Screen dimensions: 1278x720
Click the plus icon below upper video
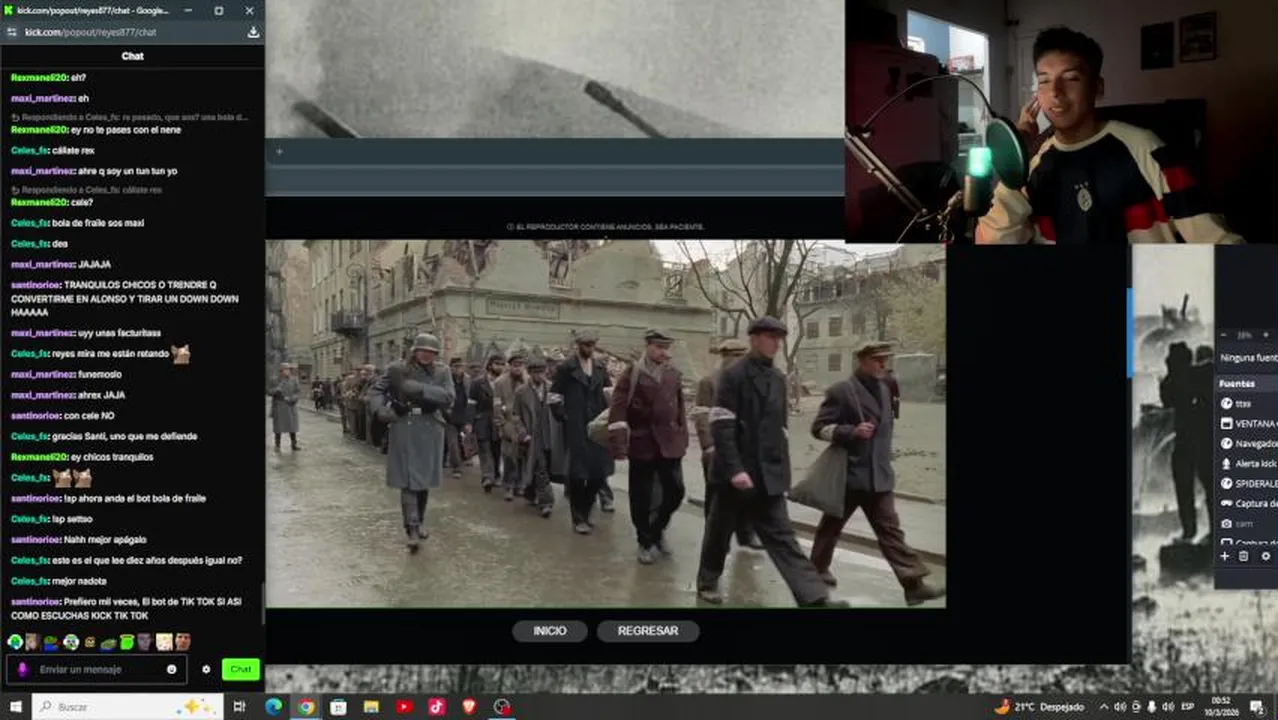(x=279, y=152)
